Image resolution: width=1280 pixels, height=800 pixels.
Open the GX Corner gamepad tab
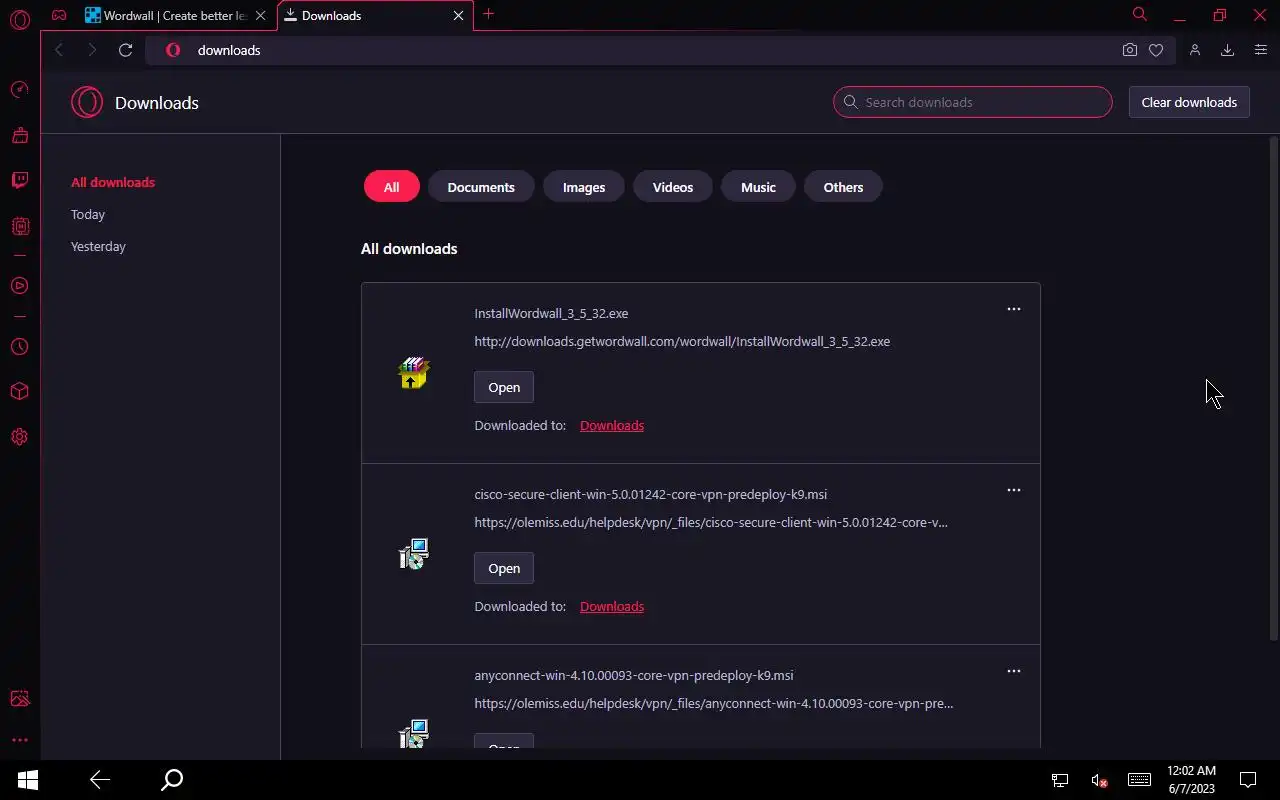click(60, 15)
